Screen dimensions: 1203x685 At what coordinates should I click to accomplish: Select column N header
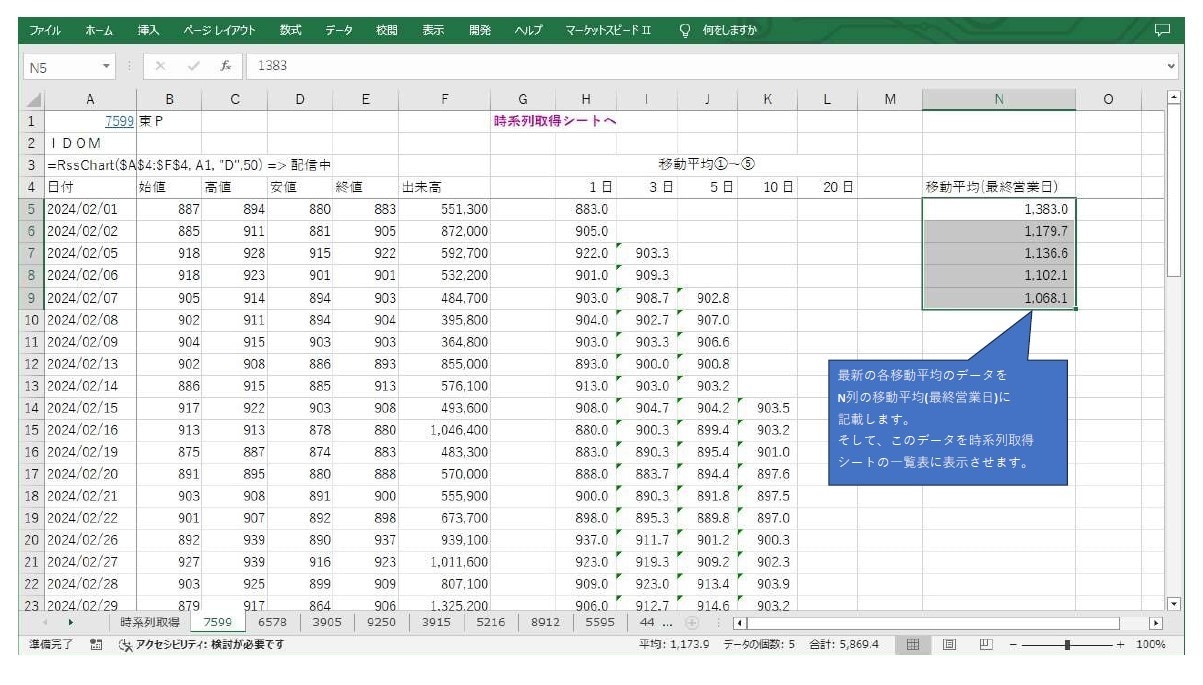coord(998,100)
